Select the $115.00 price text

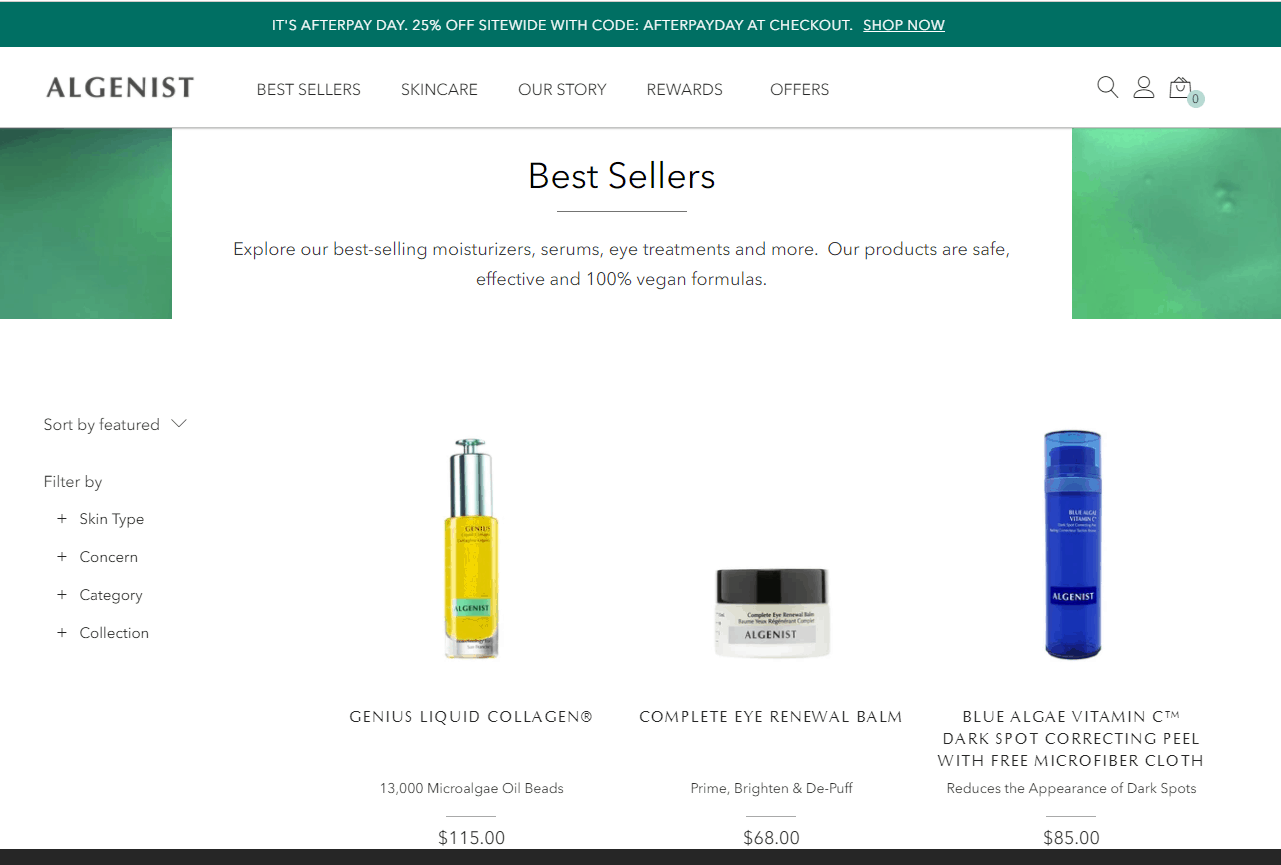(471, 838)
